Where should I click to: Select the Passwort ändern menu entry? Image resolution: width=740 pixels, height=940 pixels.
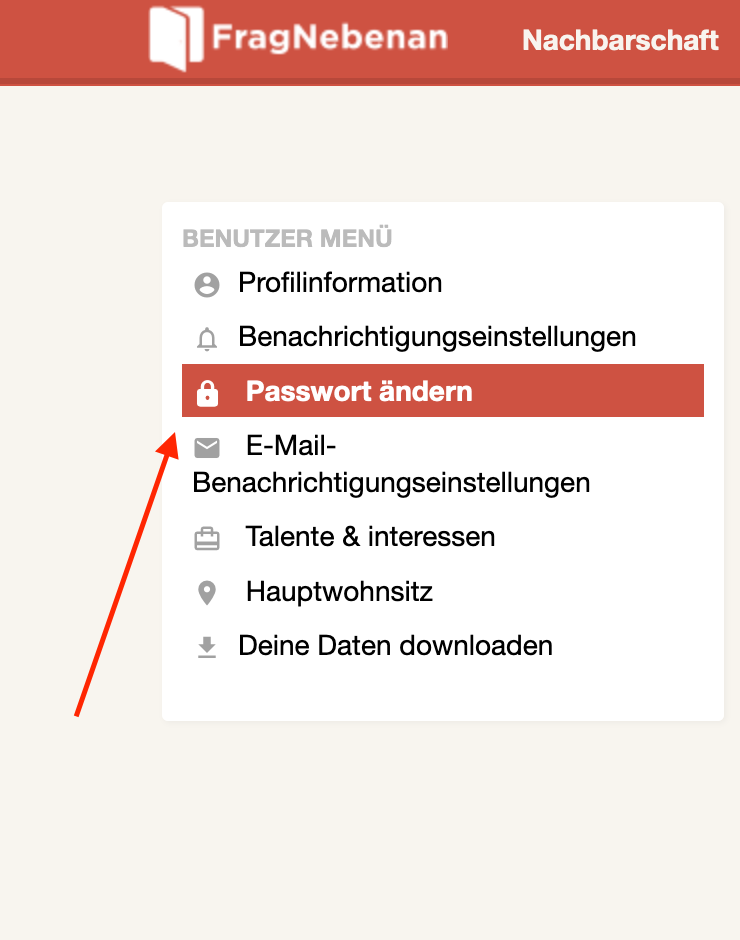(x=359, y=391)
